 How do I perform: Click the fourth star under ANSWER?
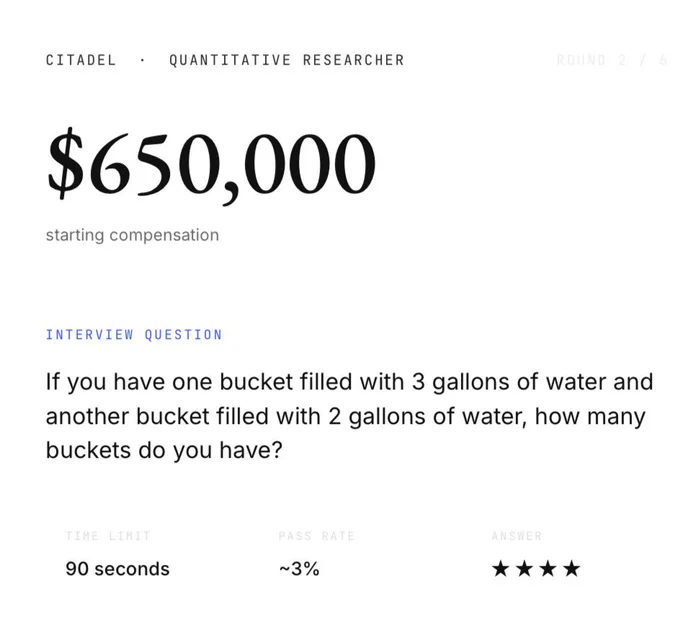[x=572, y=568]
